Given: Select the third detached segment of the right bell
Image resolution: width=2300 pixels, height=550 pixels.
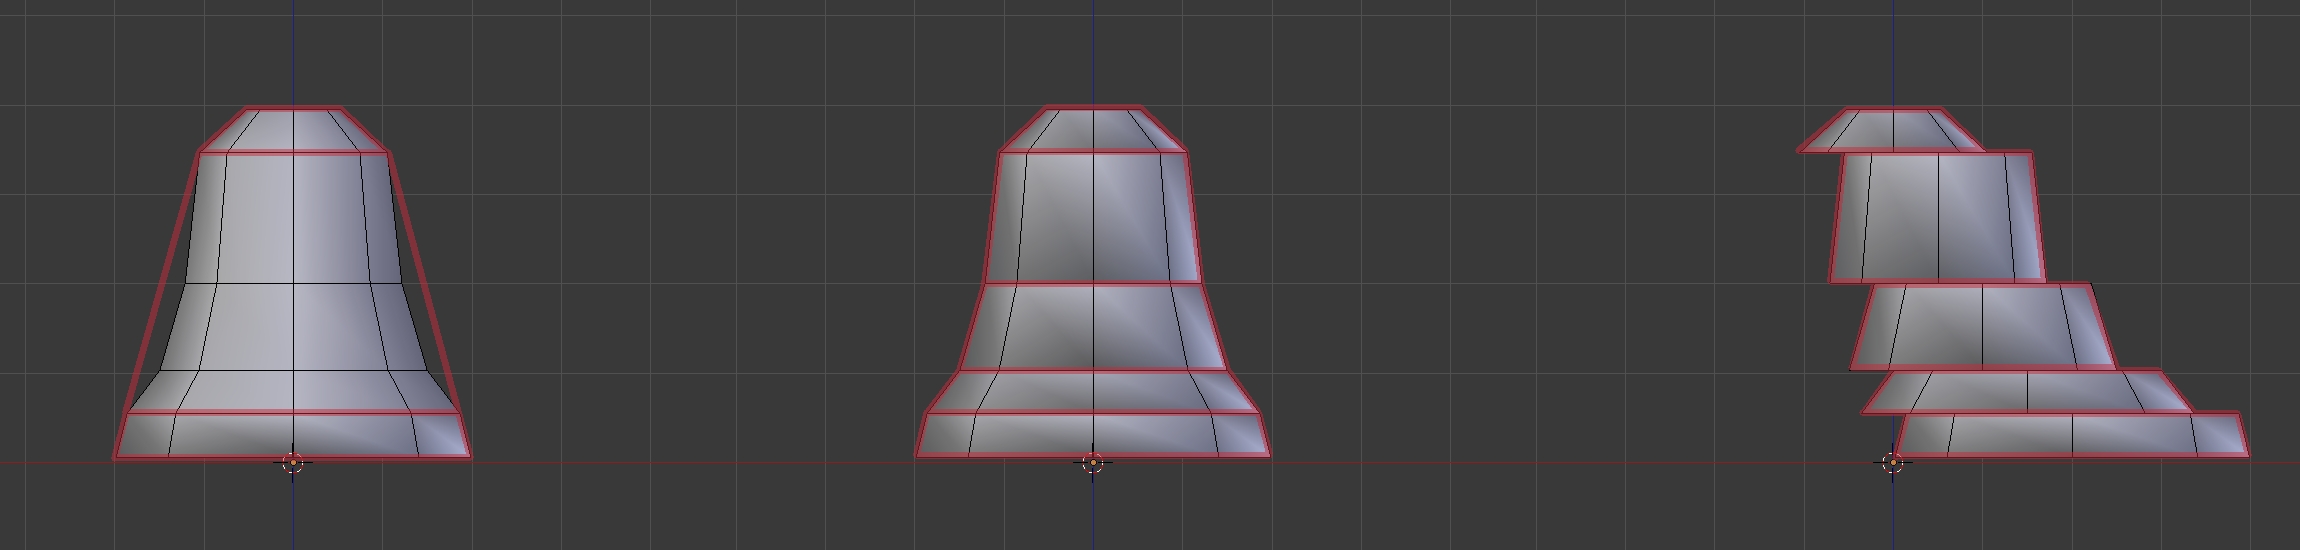Looking at the screenshot, I should coord(1983,327).
